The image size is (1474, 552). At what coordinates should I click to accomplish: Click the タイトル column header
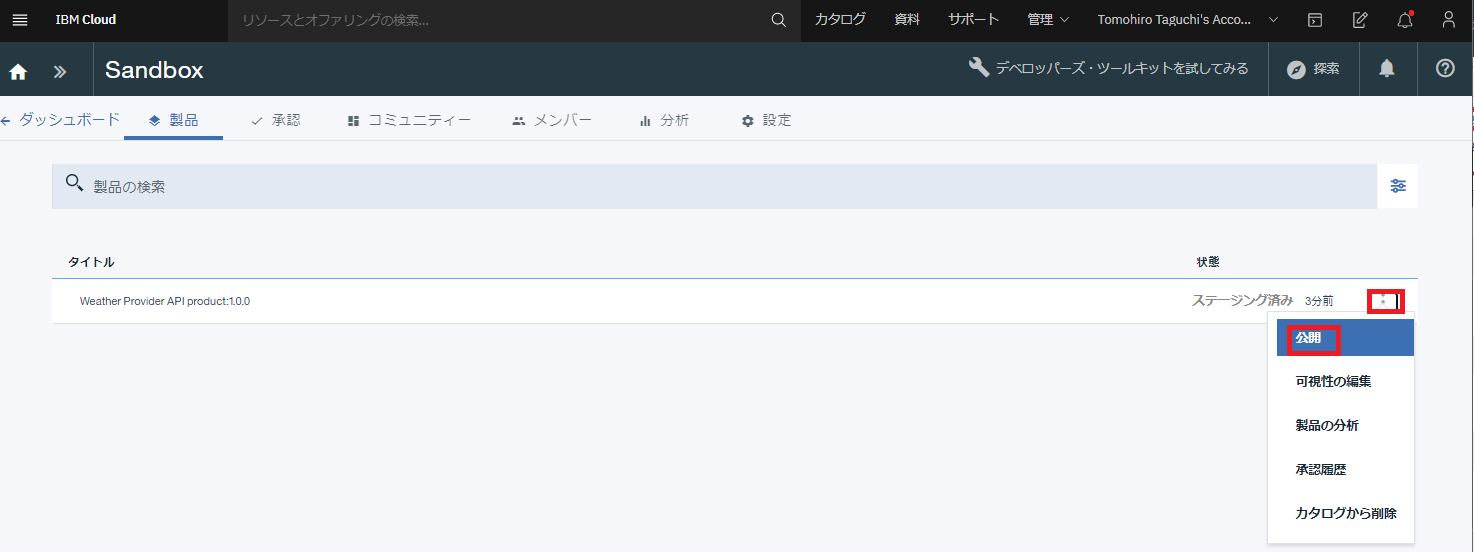[x=91, y=262]
